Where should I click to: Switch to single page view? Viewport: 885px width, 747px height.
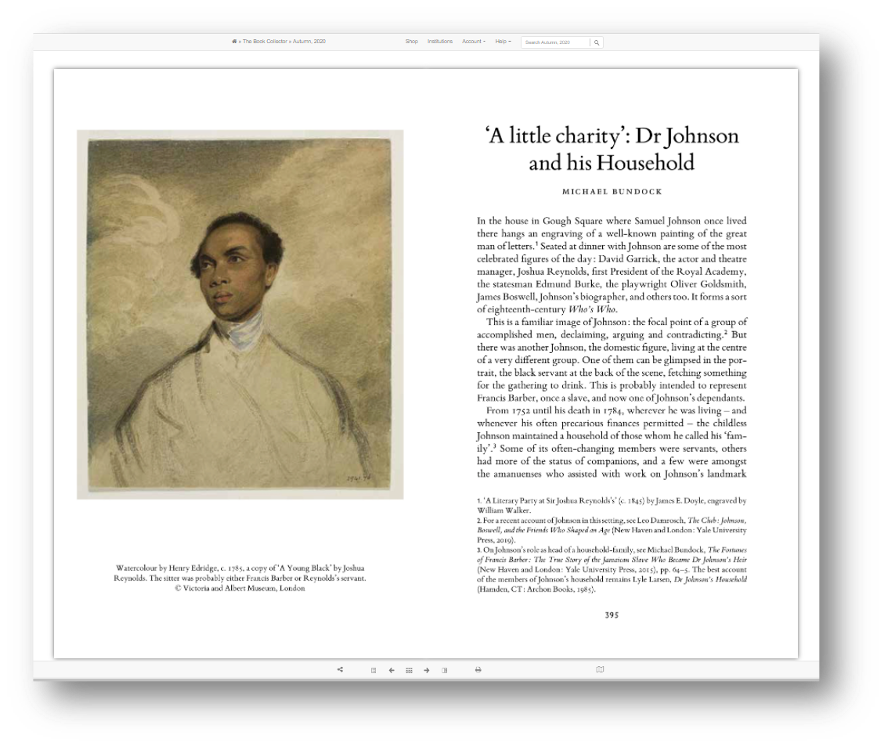coord(373,670)
